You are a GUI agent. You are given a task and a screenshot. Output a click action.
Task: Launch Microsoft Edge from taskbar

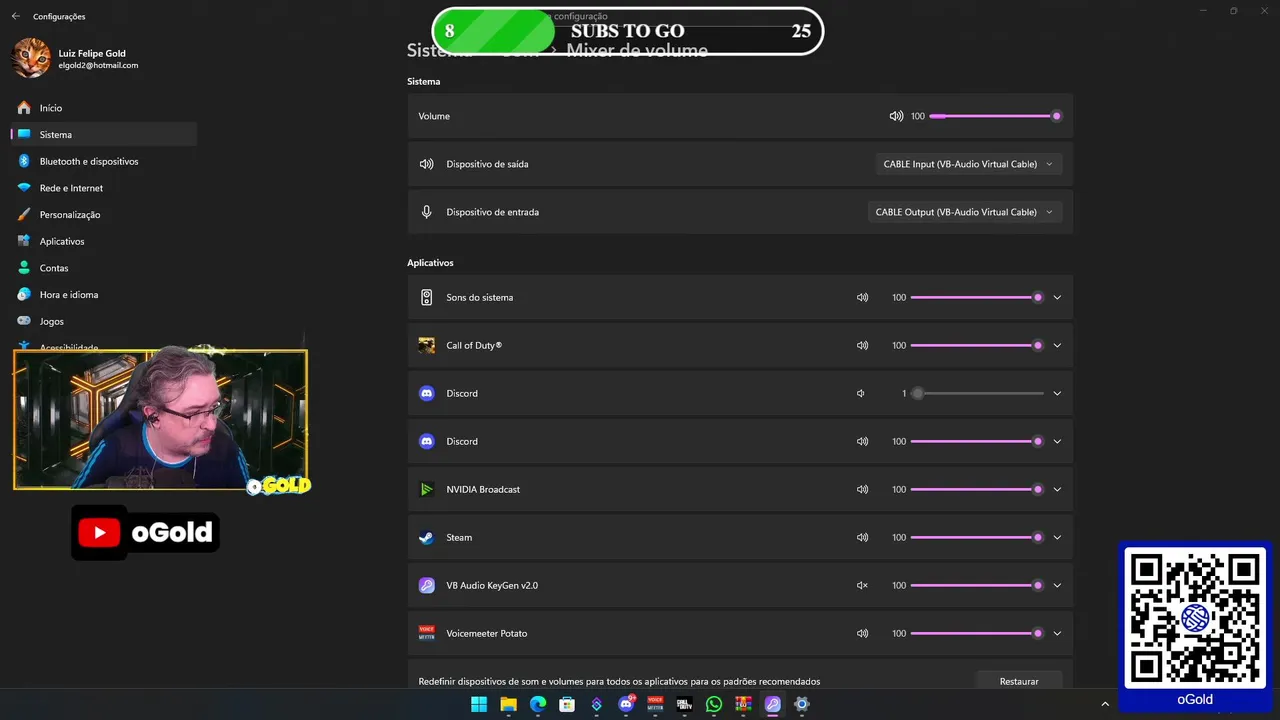point(538,704)
